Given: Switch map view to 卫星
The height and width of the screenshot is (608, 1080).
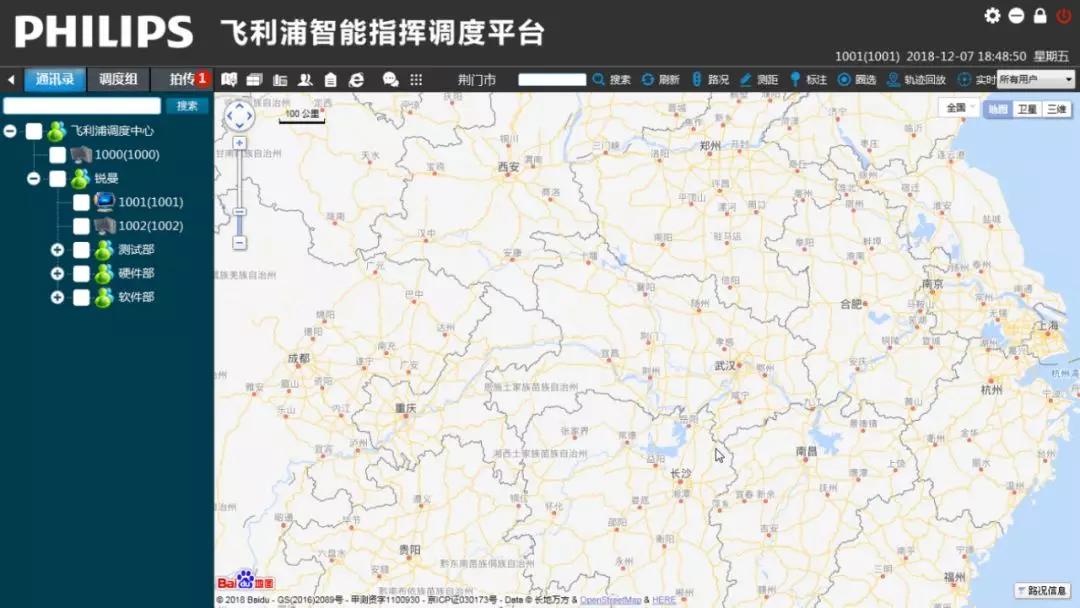Looking at the screenshot, I should [x=1027, y=109].
